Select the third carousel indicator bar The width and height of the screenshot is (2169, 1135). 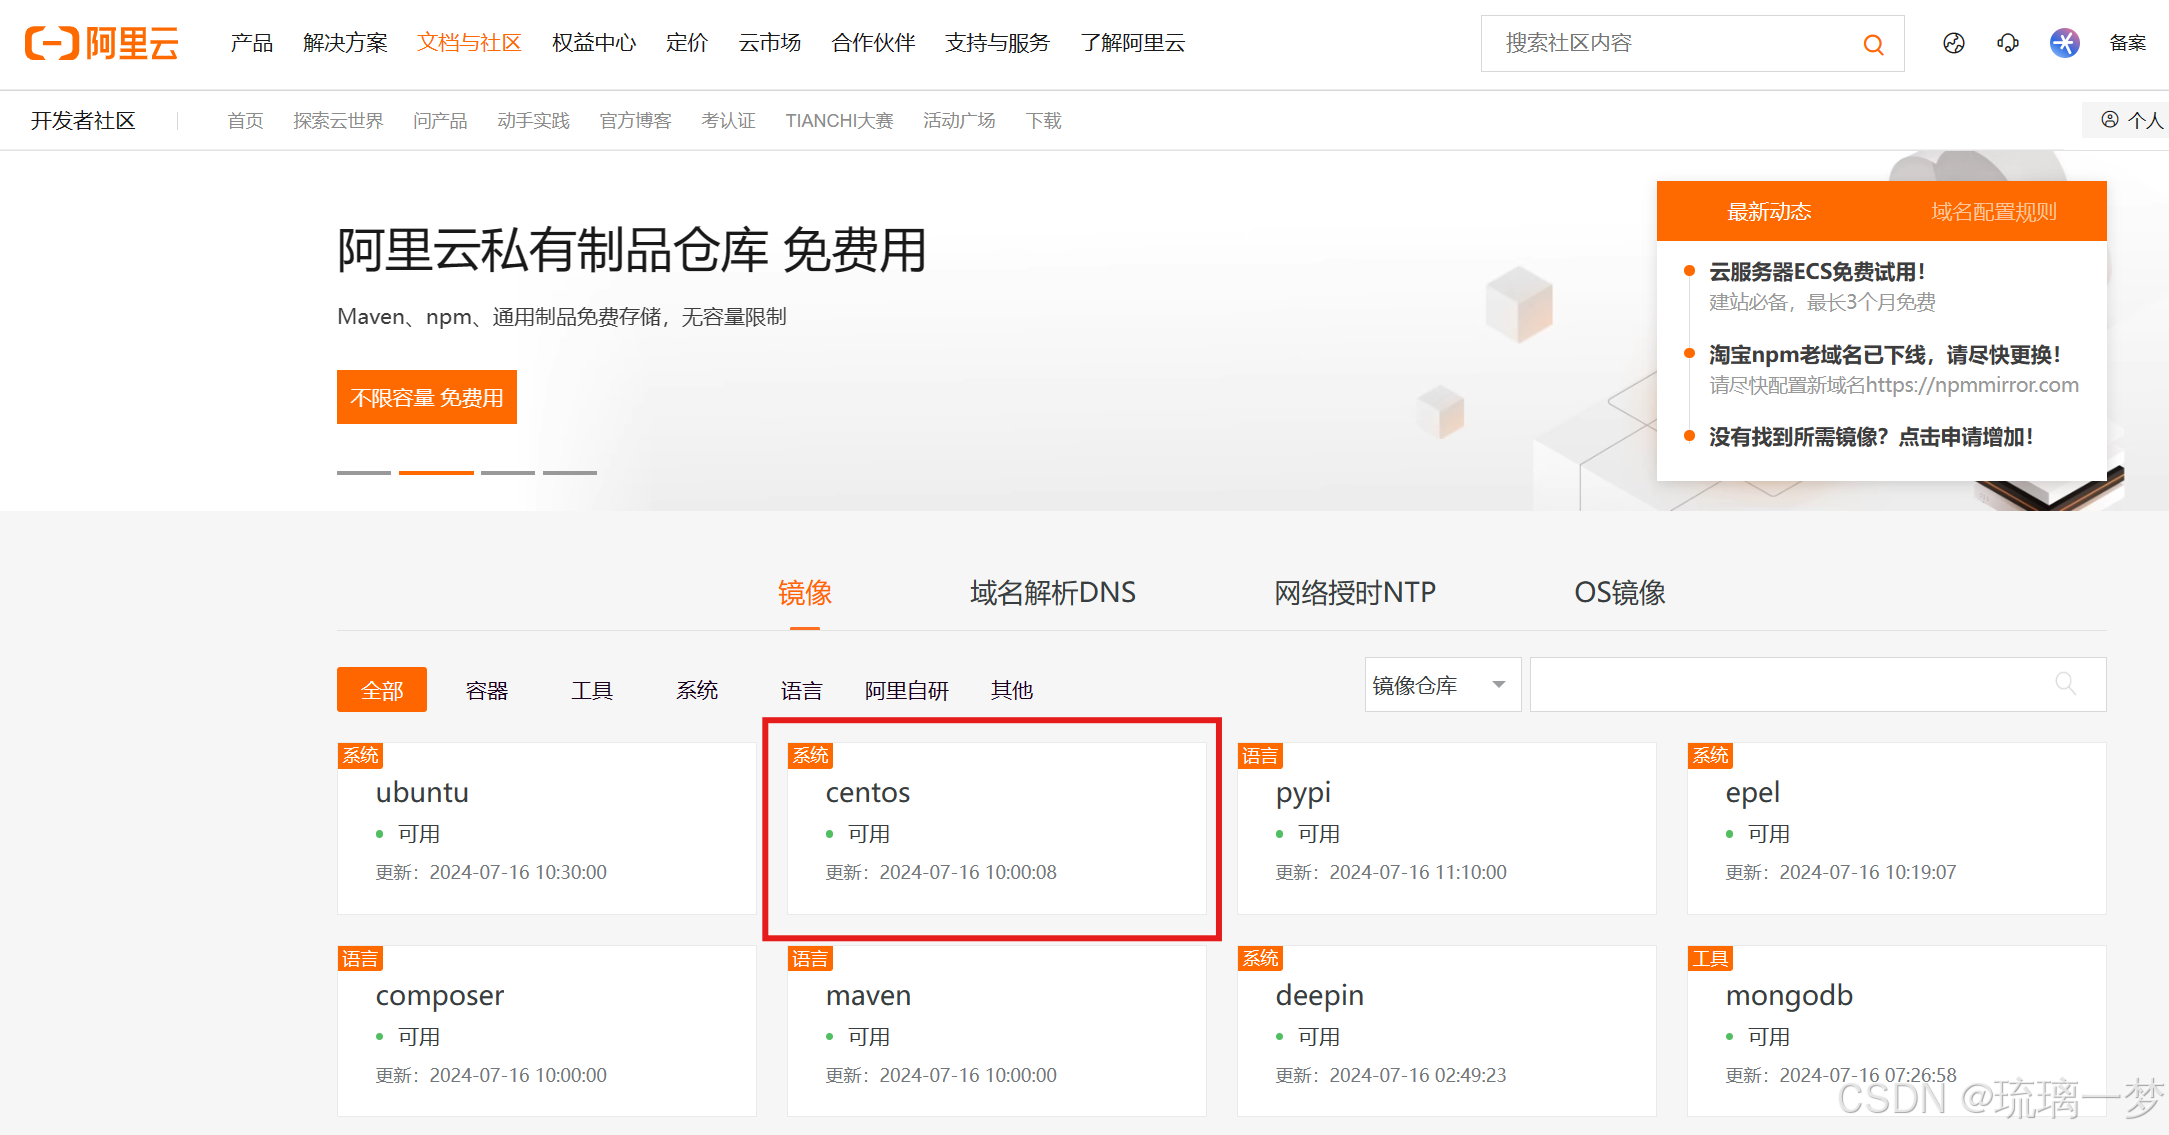click(508, 472)
